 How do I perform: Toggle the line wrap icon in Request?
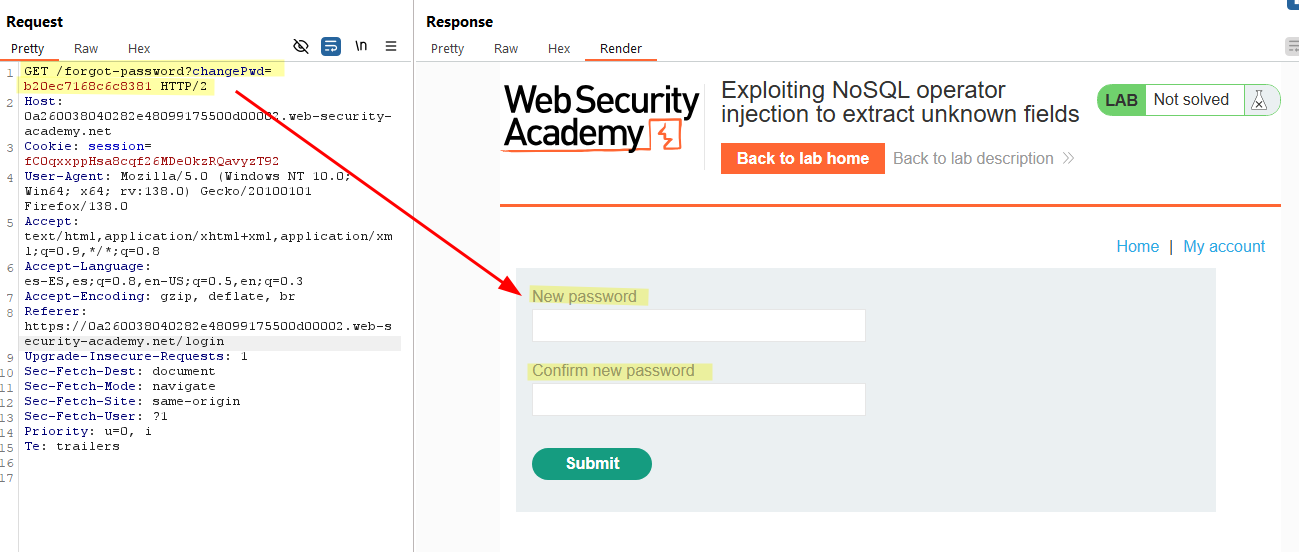pyautogui.click(x=331, y=46)
